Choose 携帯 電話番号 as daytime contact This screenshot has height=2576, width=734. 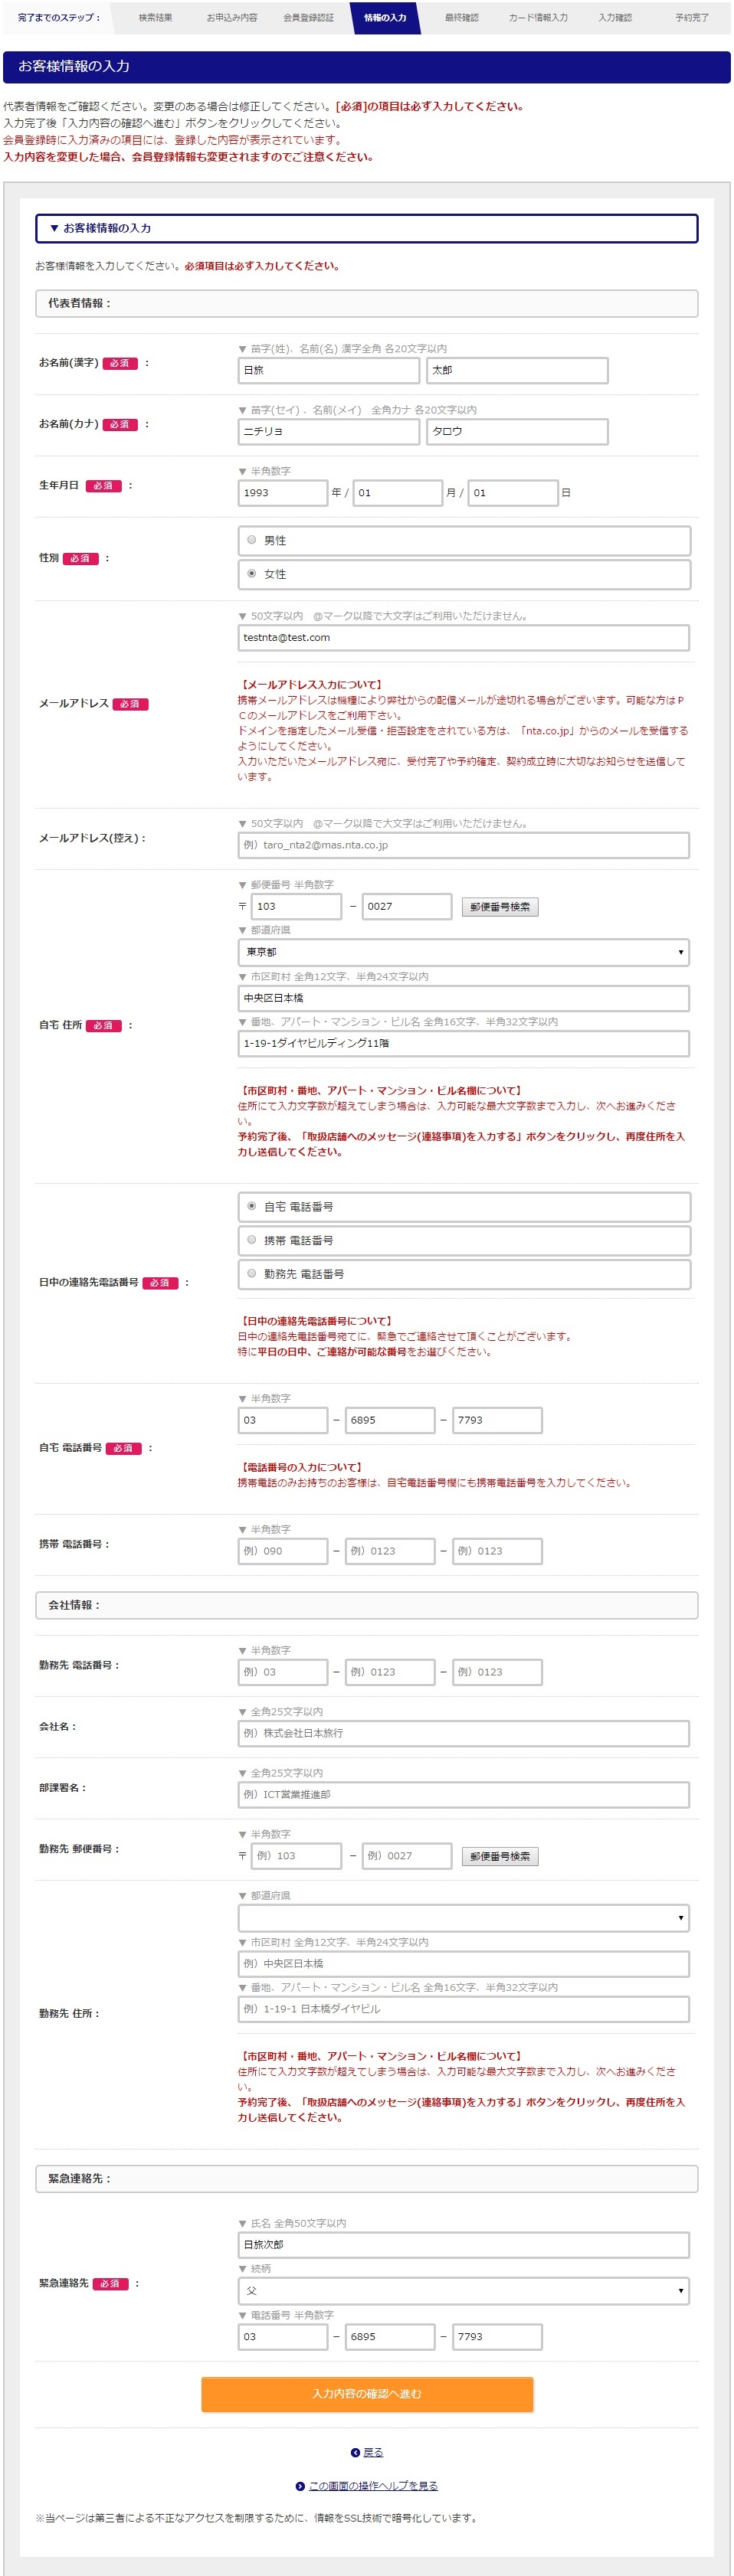point(252,1240)
